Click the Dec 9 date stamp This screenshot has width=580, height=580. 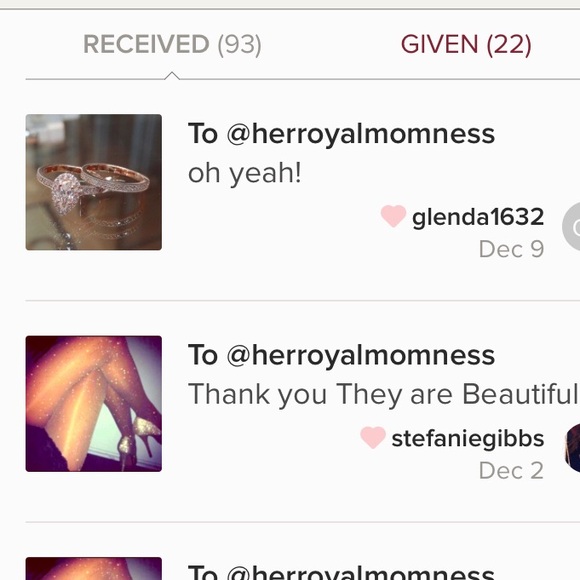[x=511, y=249]
